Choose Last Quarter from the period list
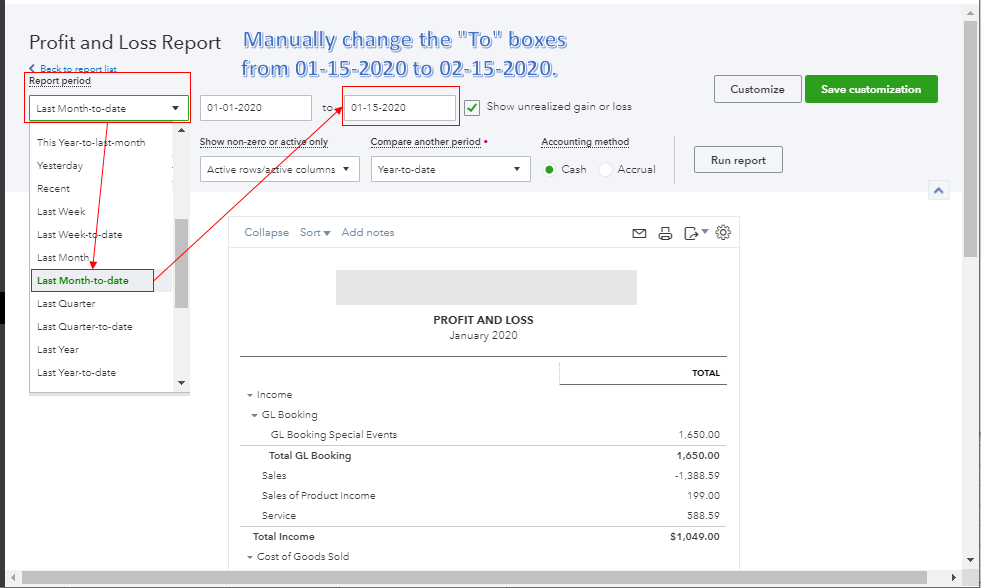Screen dimensions: 981x588 point(66,304)
